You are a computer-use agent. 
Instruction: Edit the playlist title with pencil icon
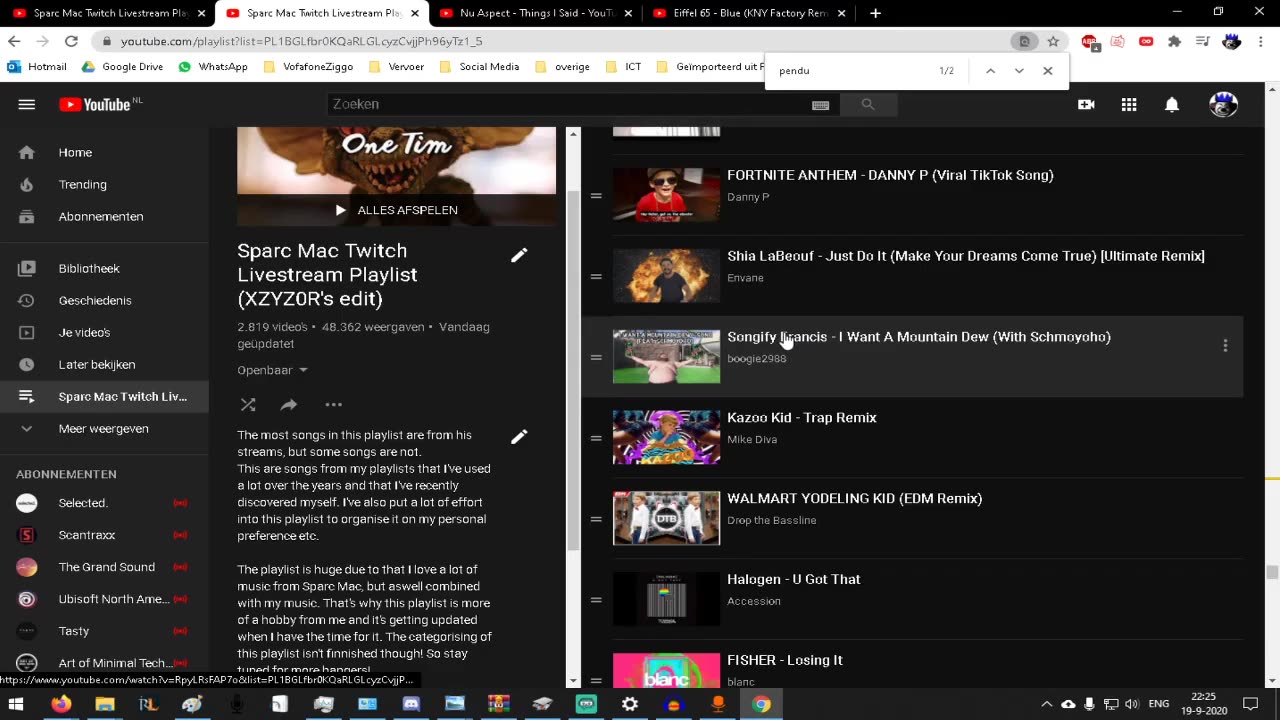(519, 255)
